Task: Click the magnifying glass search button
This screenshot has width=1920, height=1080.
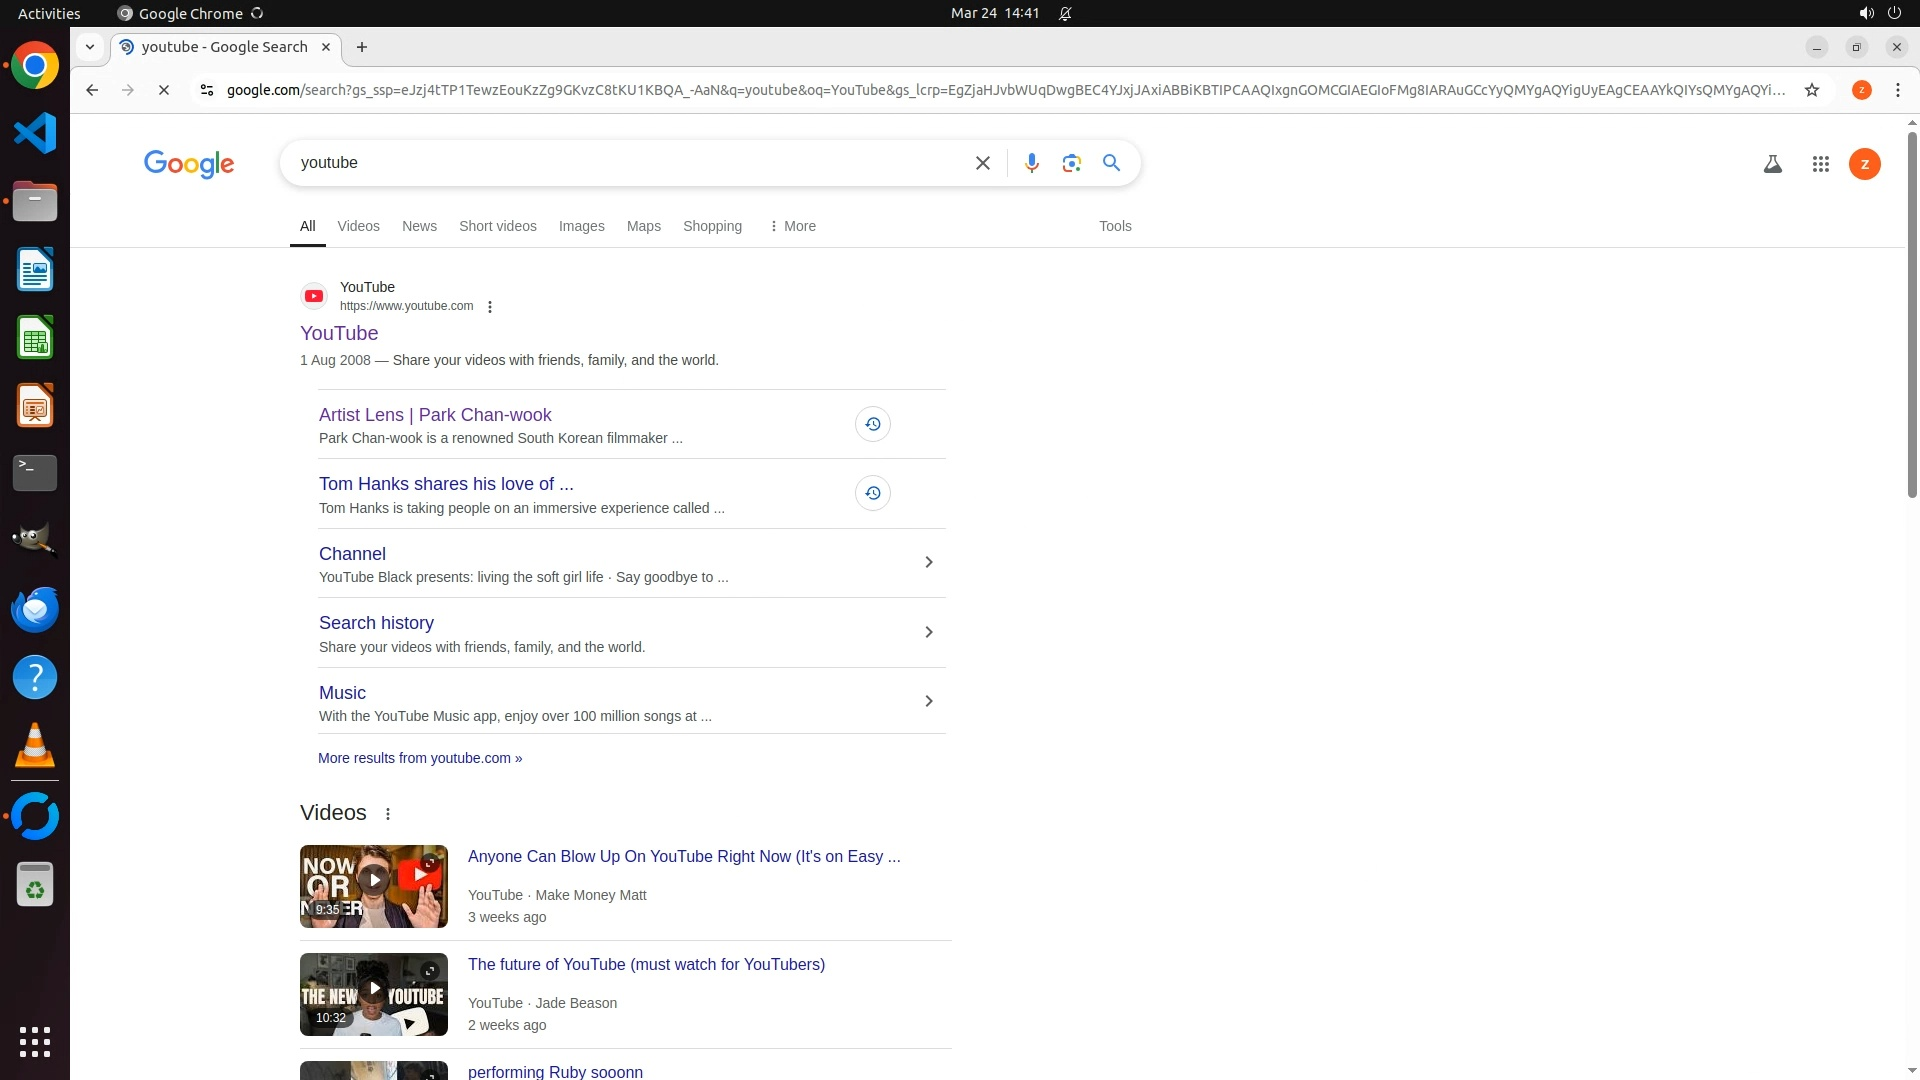Action: tap(1111, 163)
